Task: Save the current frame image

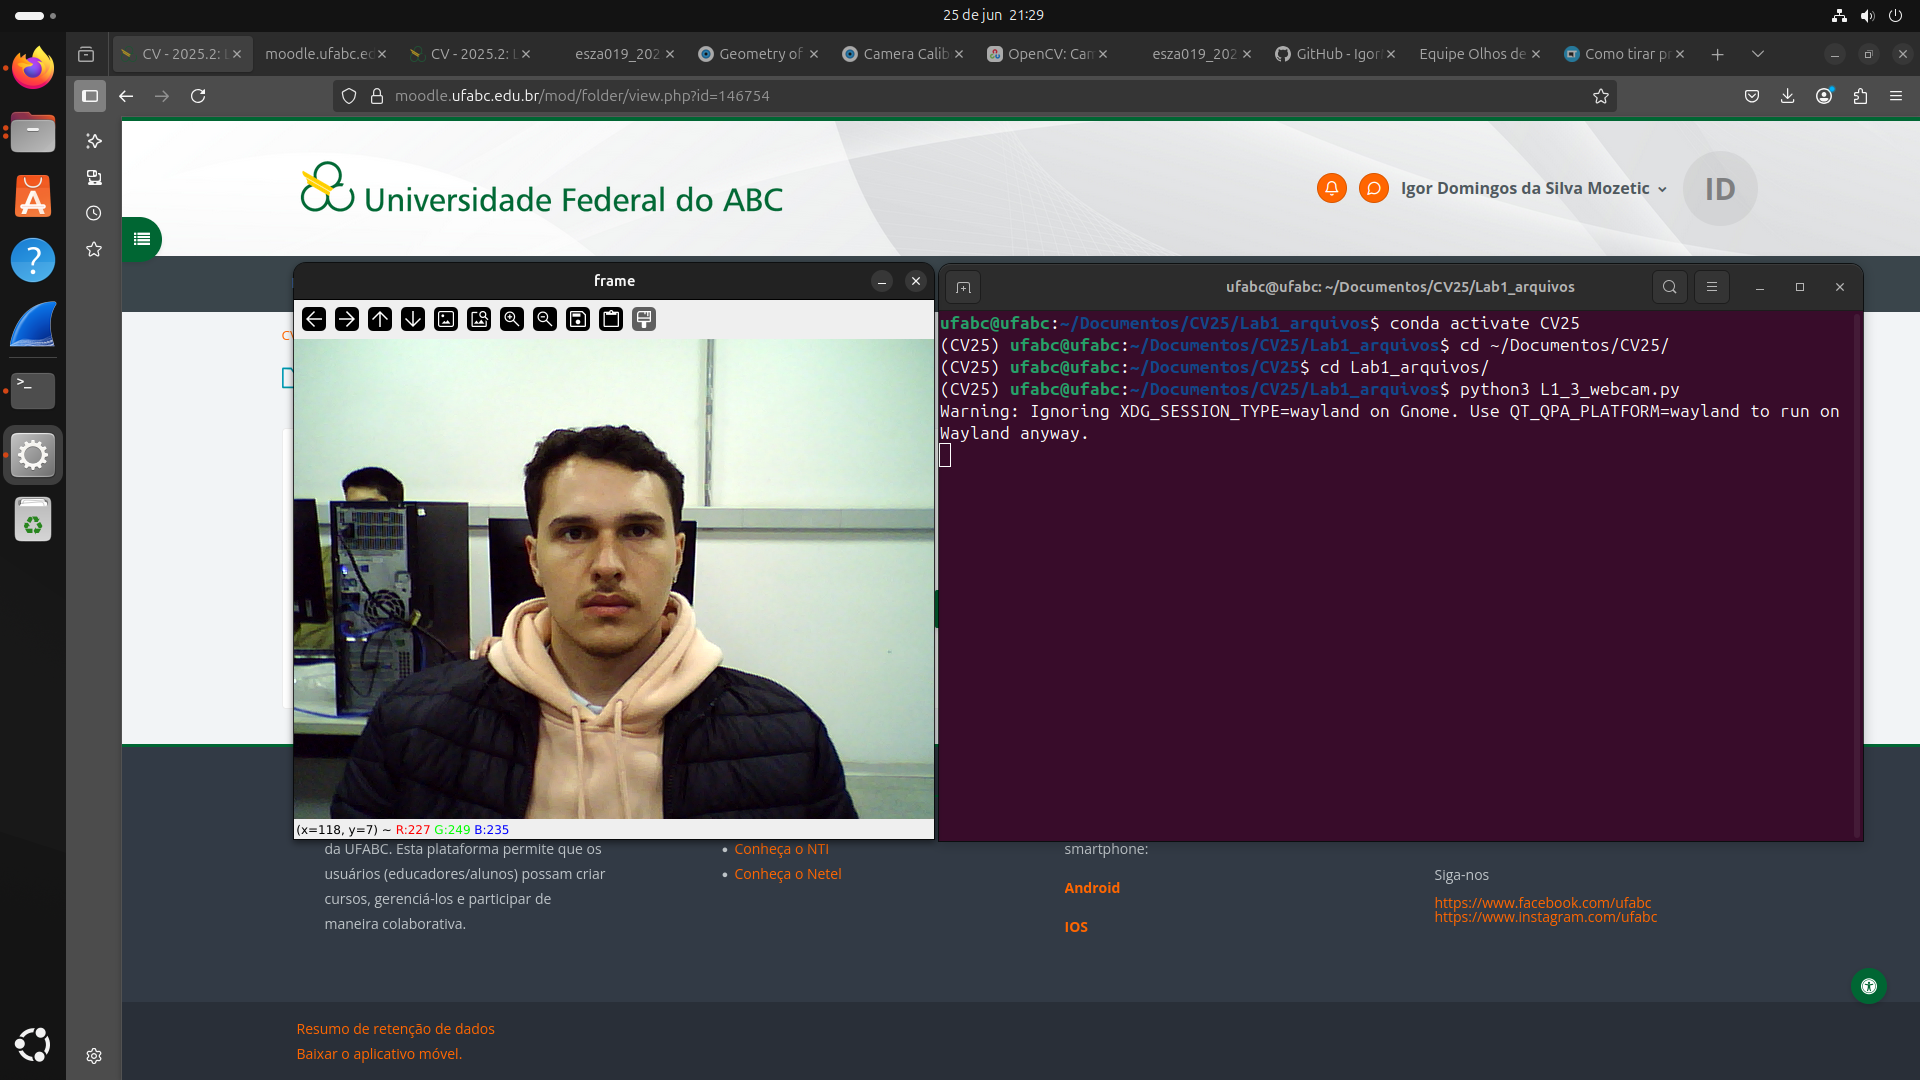Action: pyautogui.click(x=578, y=319)
